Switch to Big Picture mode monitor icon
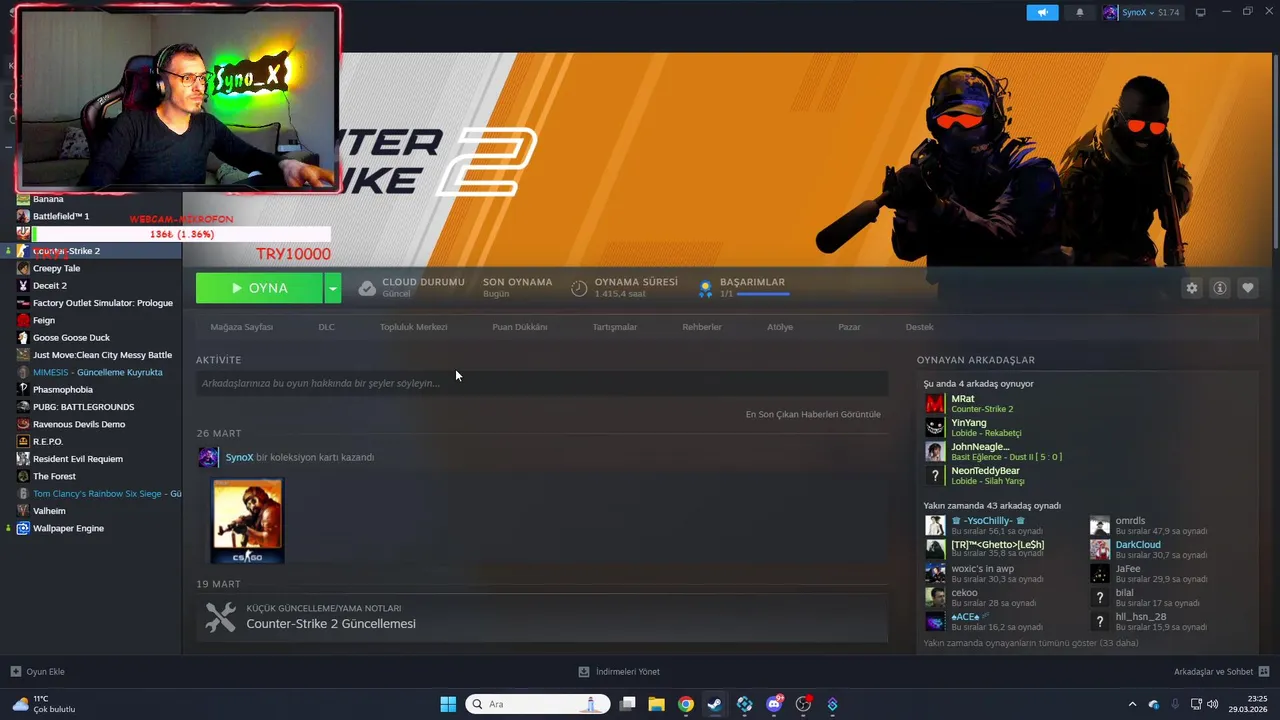Viewport: 1280px width, 720px height. click(x=1201, y=13)
